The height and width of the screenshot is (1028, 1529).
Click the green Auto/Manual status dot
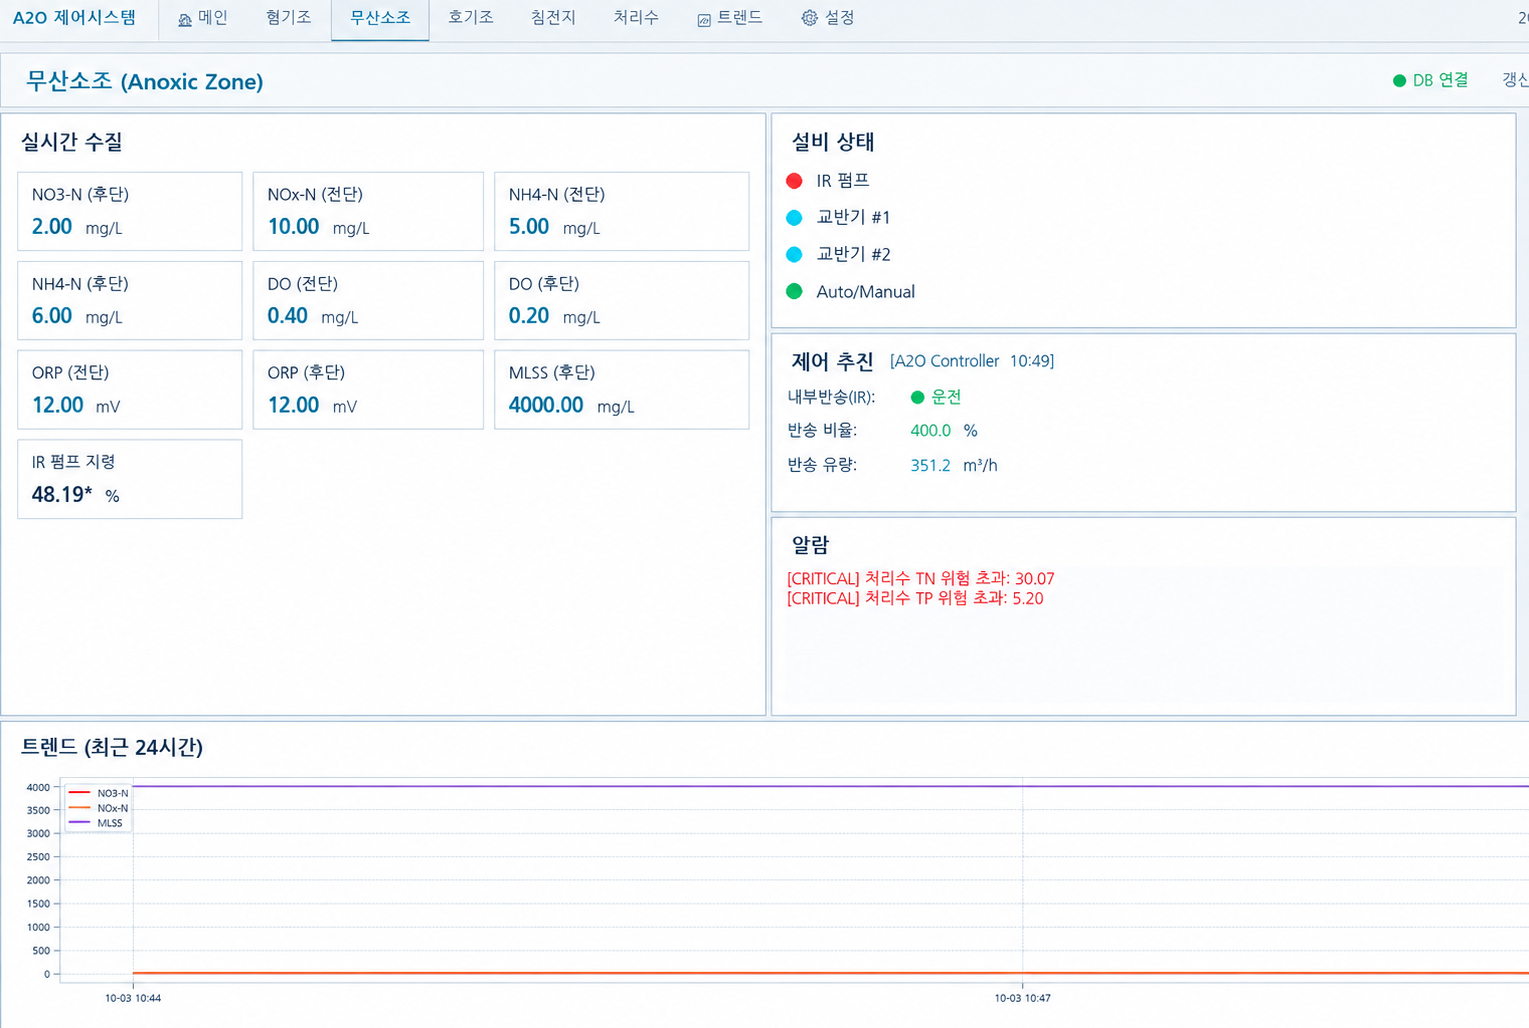pyautogui.click(x=794, y=292)
